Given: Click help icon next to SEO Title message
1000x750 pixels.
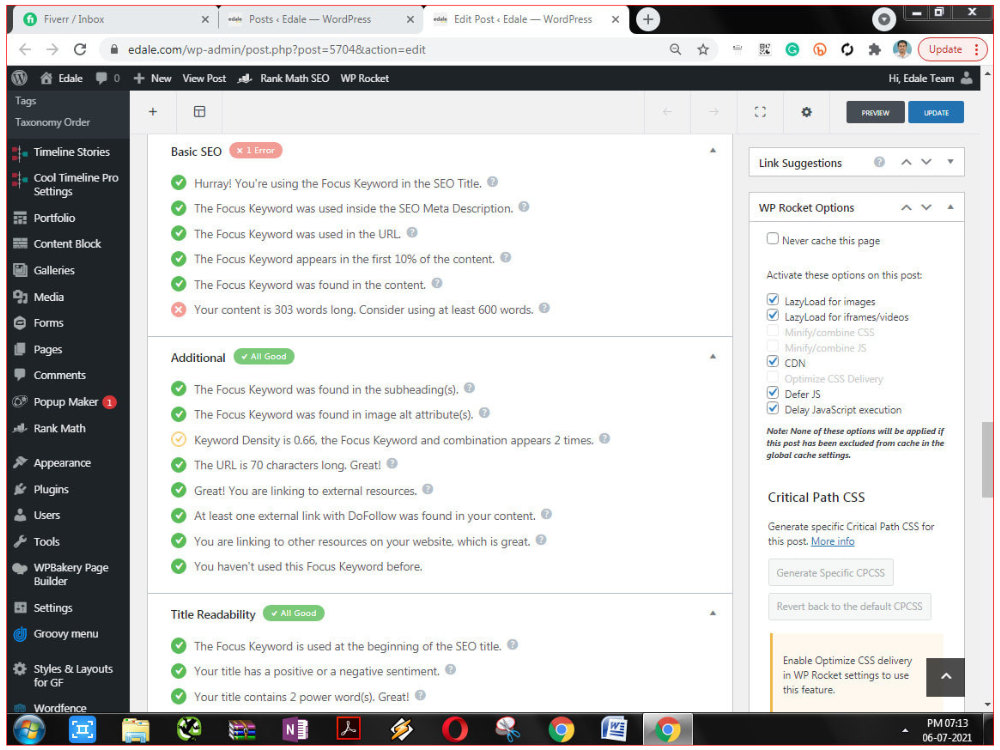Looking at the screenshot, I should tap(492, 182).
